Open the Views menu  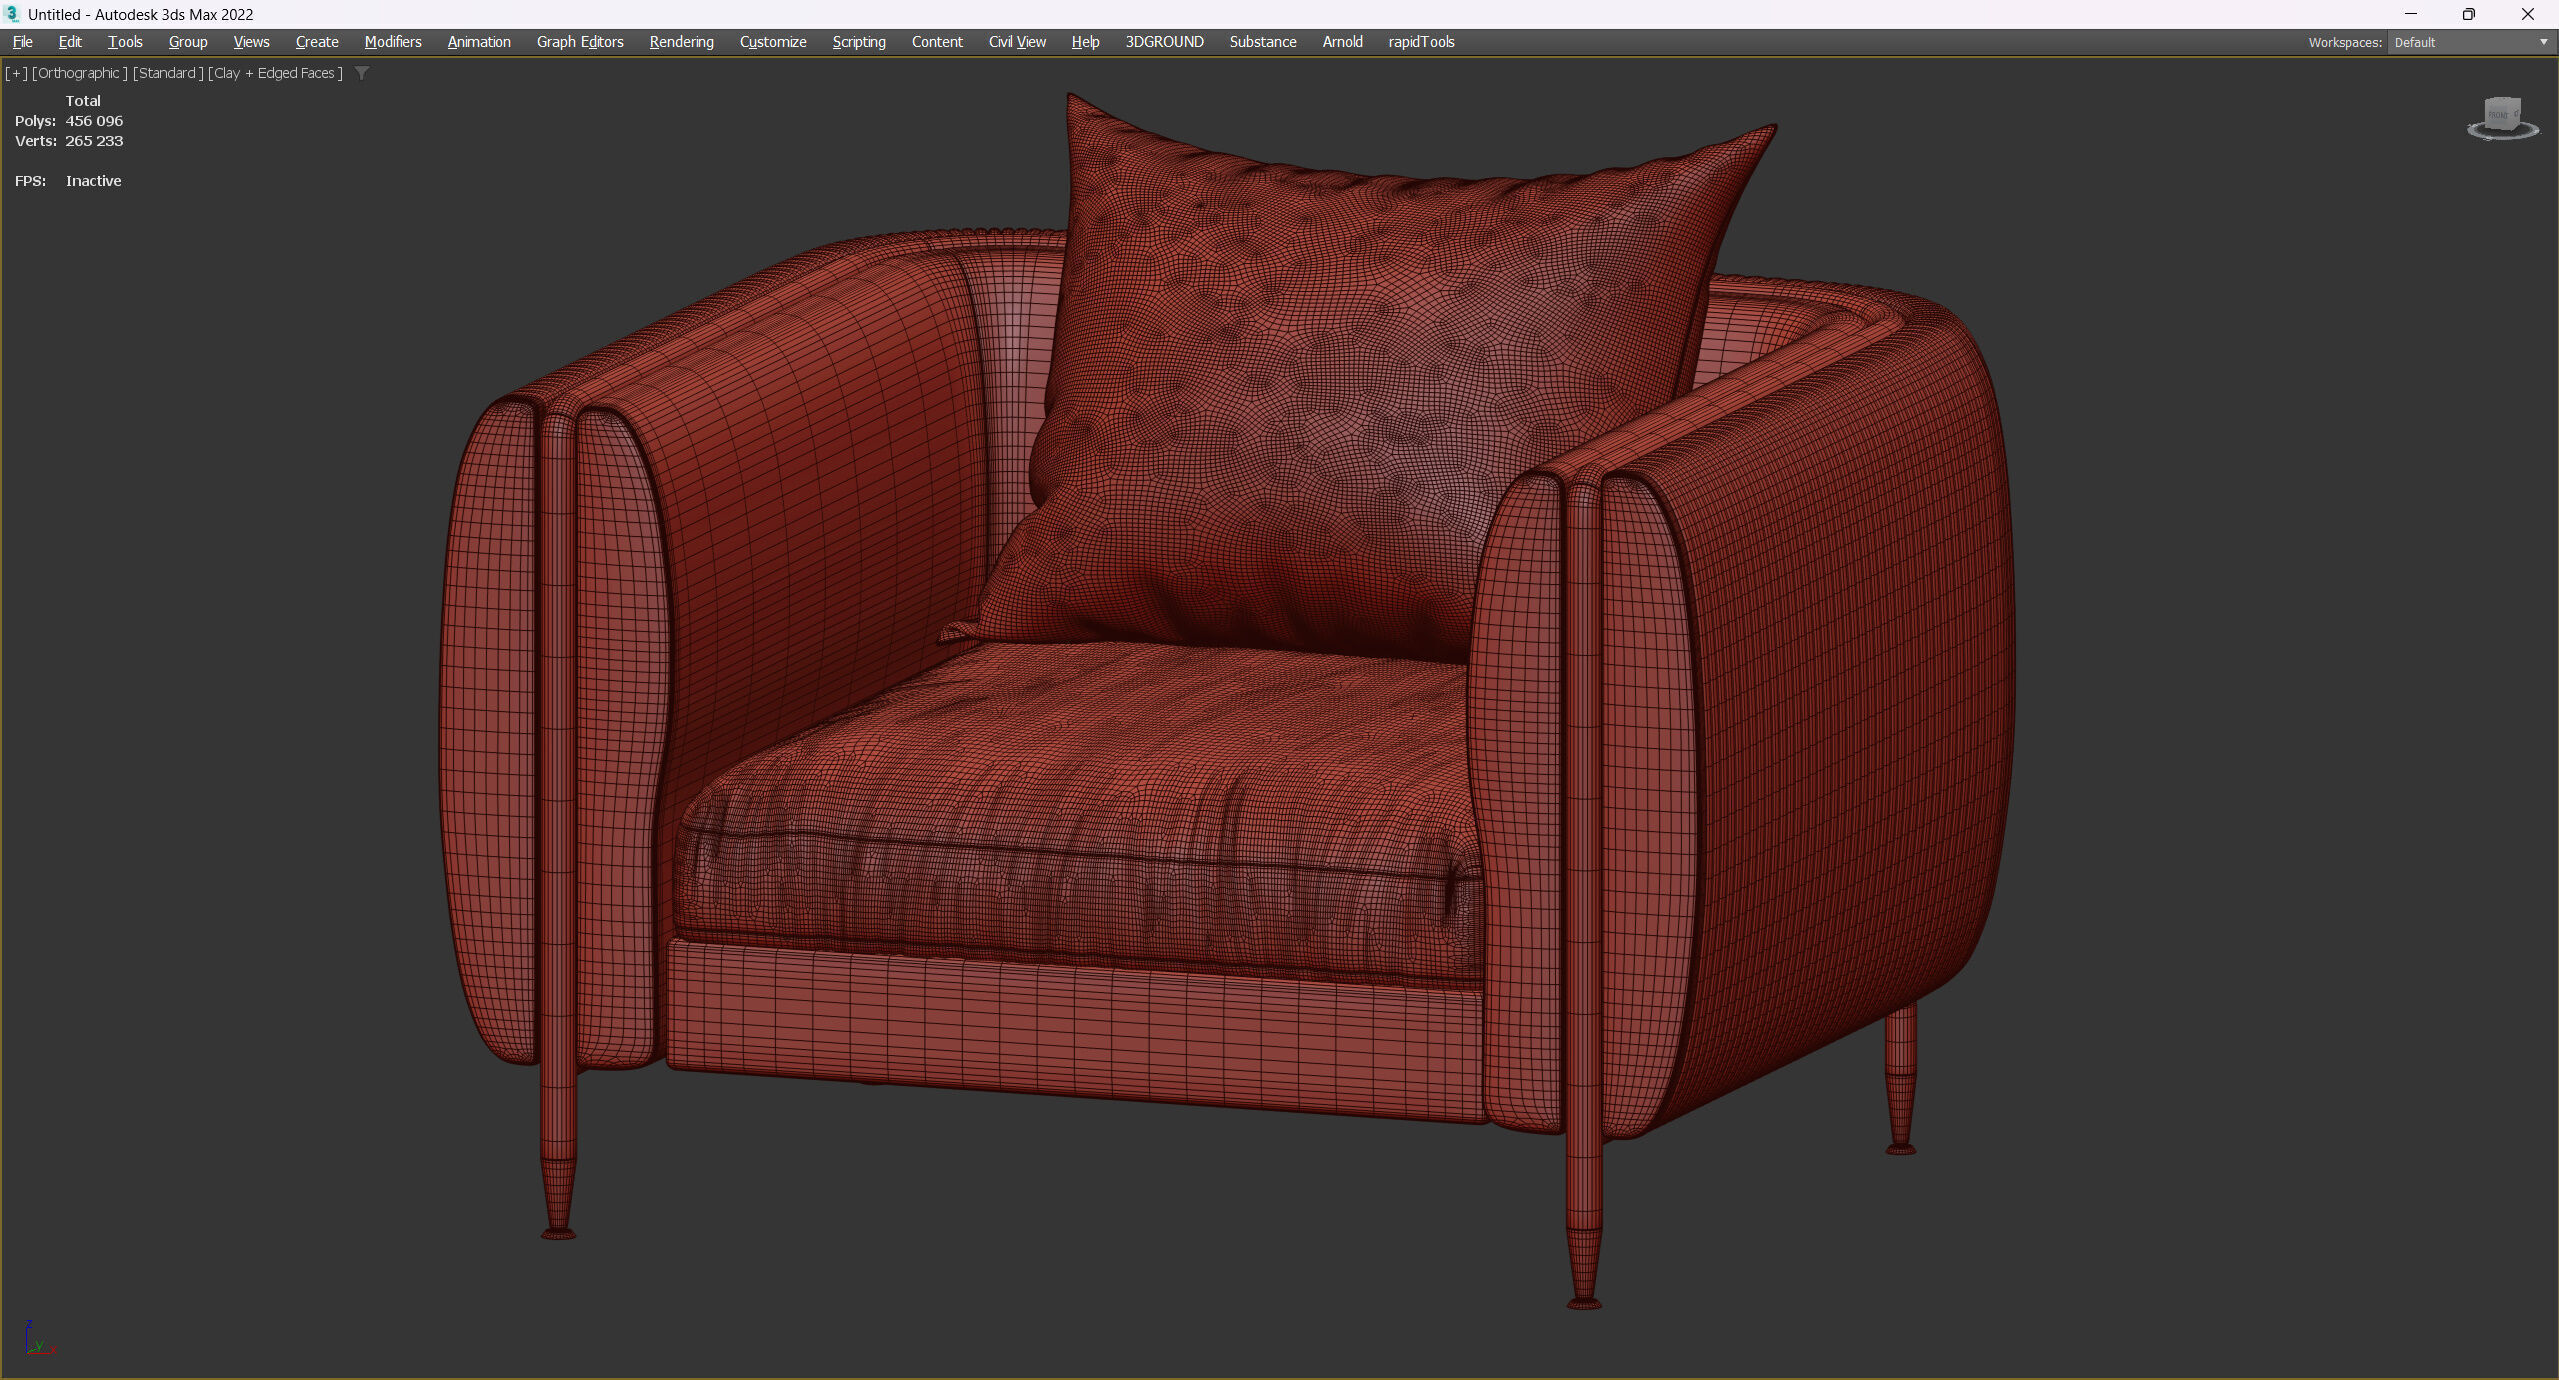251,42
